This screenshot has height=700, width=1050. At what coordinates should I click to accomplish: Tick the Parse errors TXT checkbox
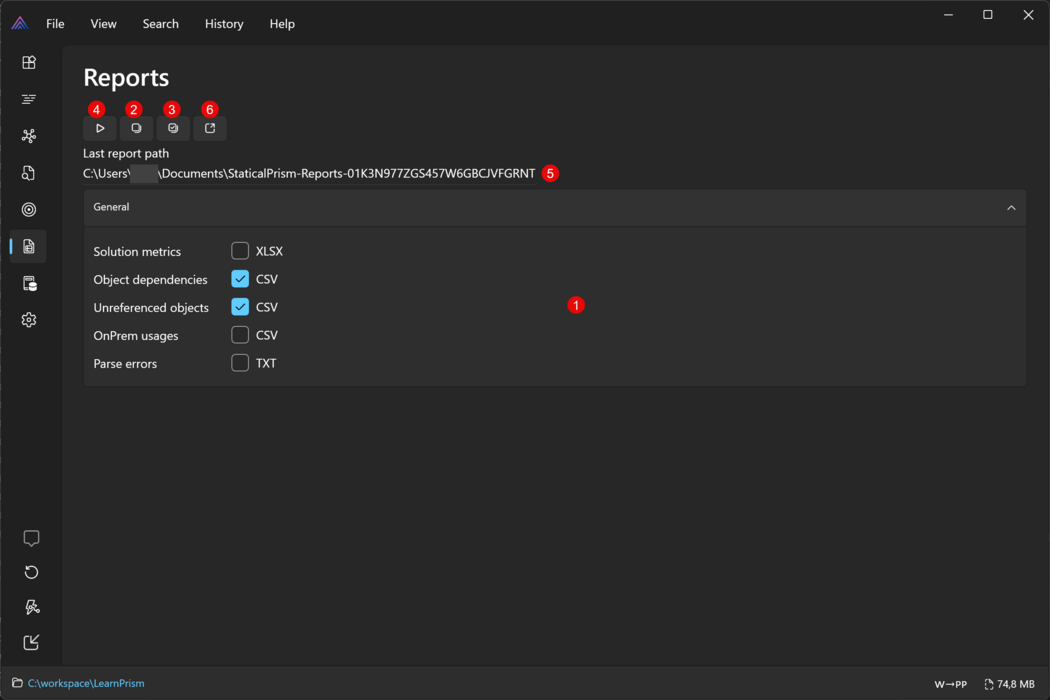point(240,363)
